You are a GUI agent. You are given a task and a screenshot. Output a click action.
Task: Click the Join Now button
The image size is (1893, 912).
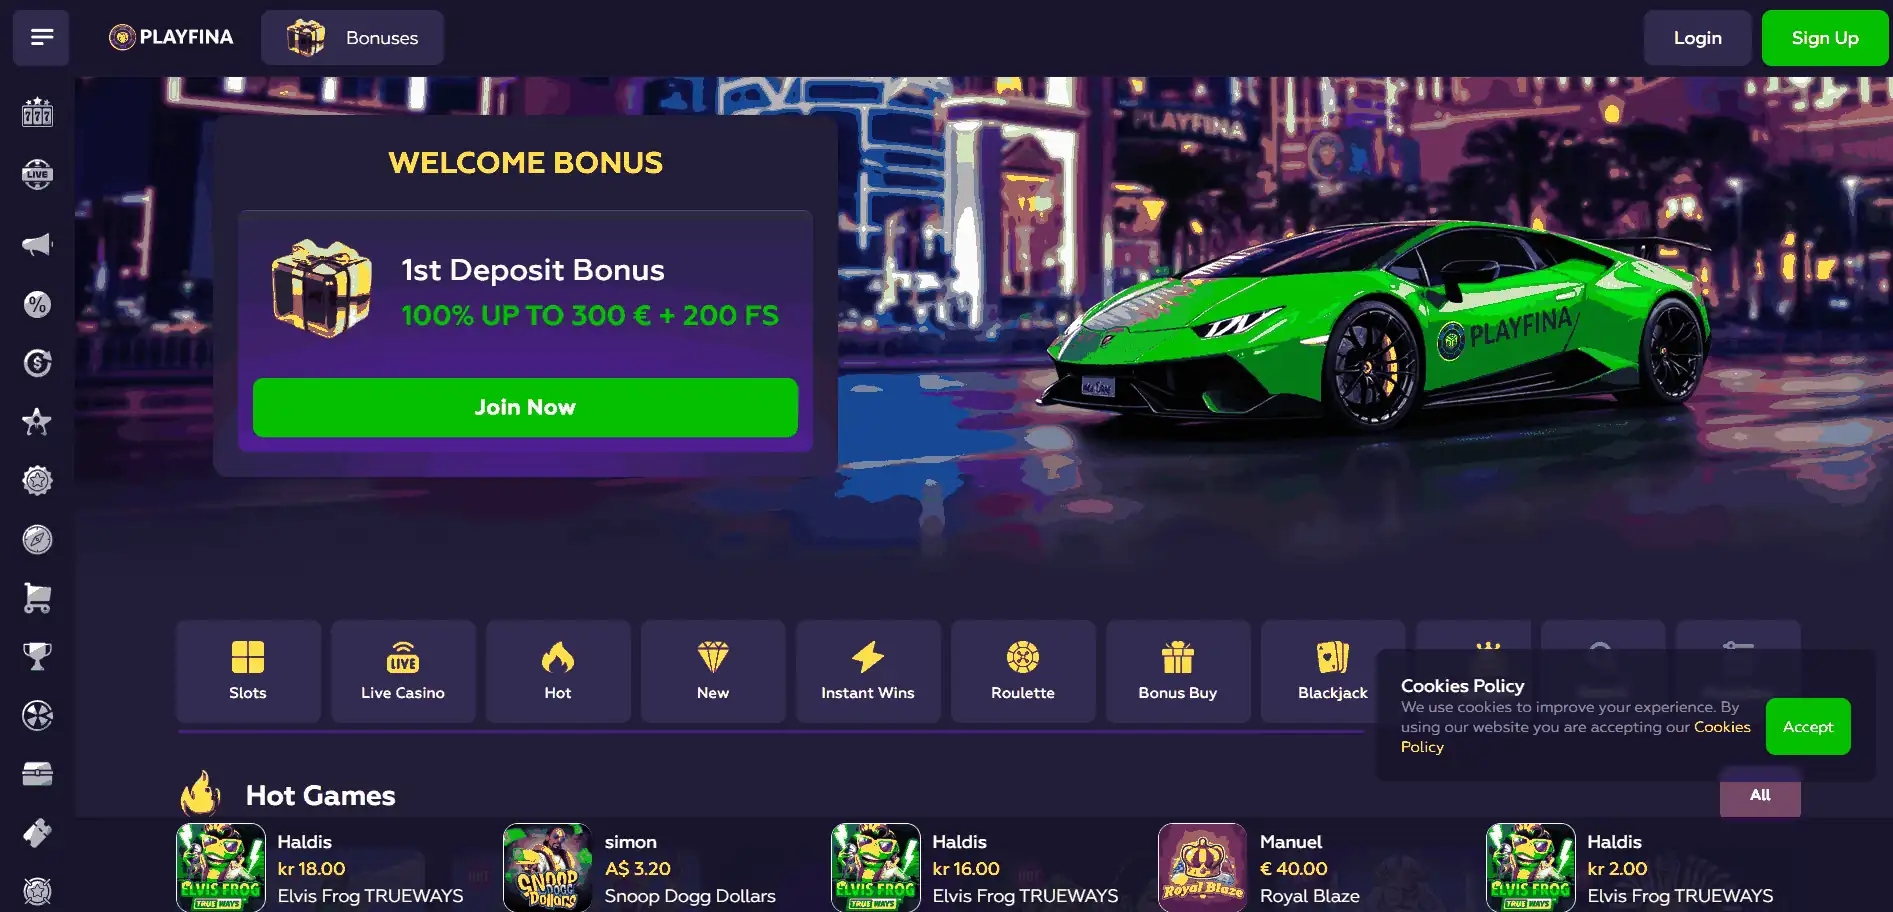tap(525, 407)
